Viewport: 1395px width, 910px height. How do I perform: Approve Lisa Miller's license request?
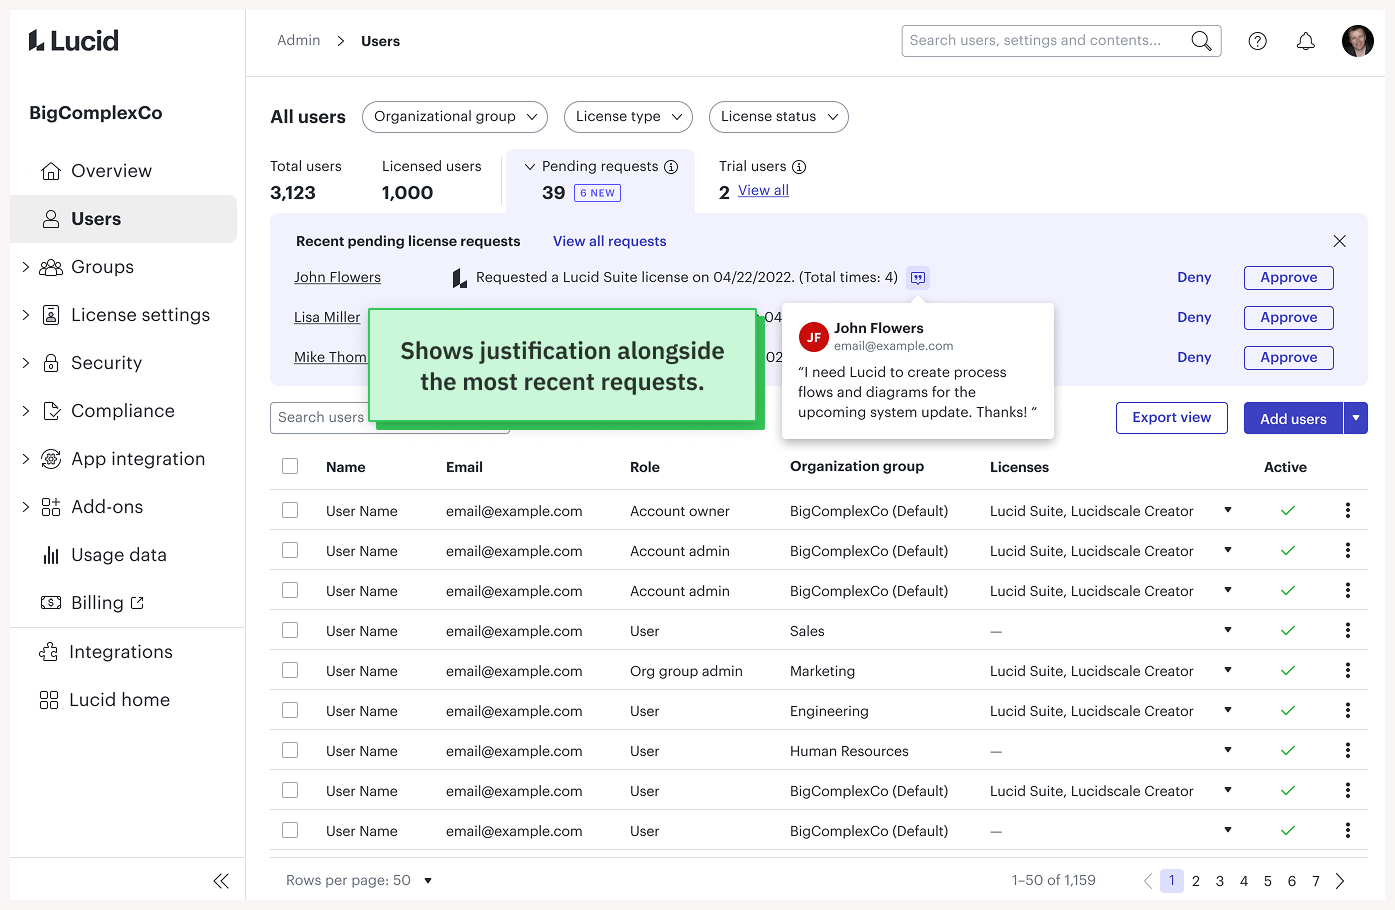(x=1289, y=318)
